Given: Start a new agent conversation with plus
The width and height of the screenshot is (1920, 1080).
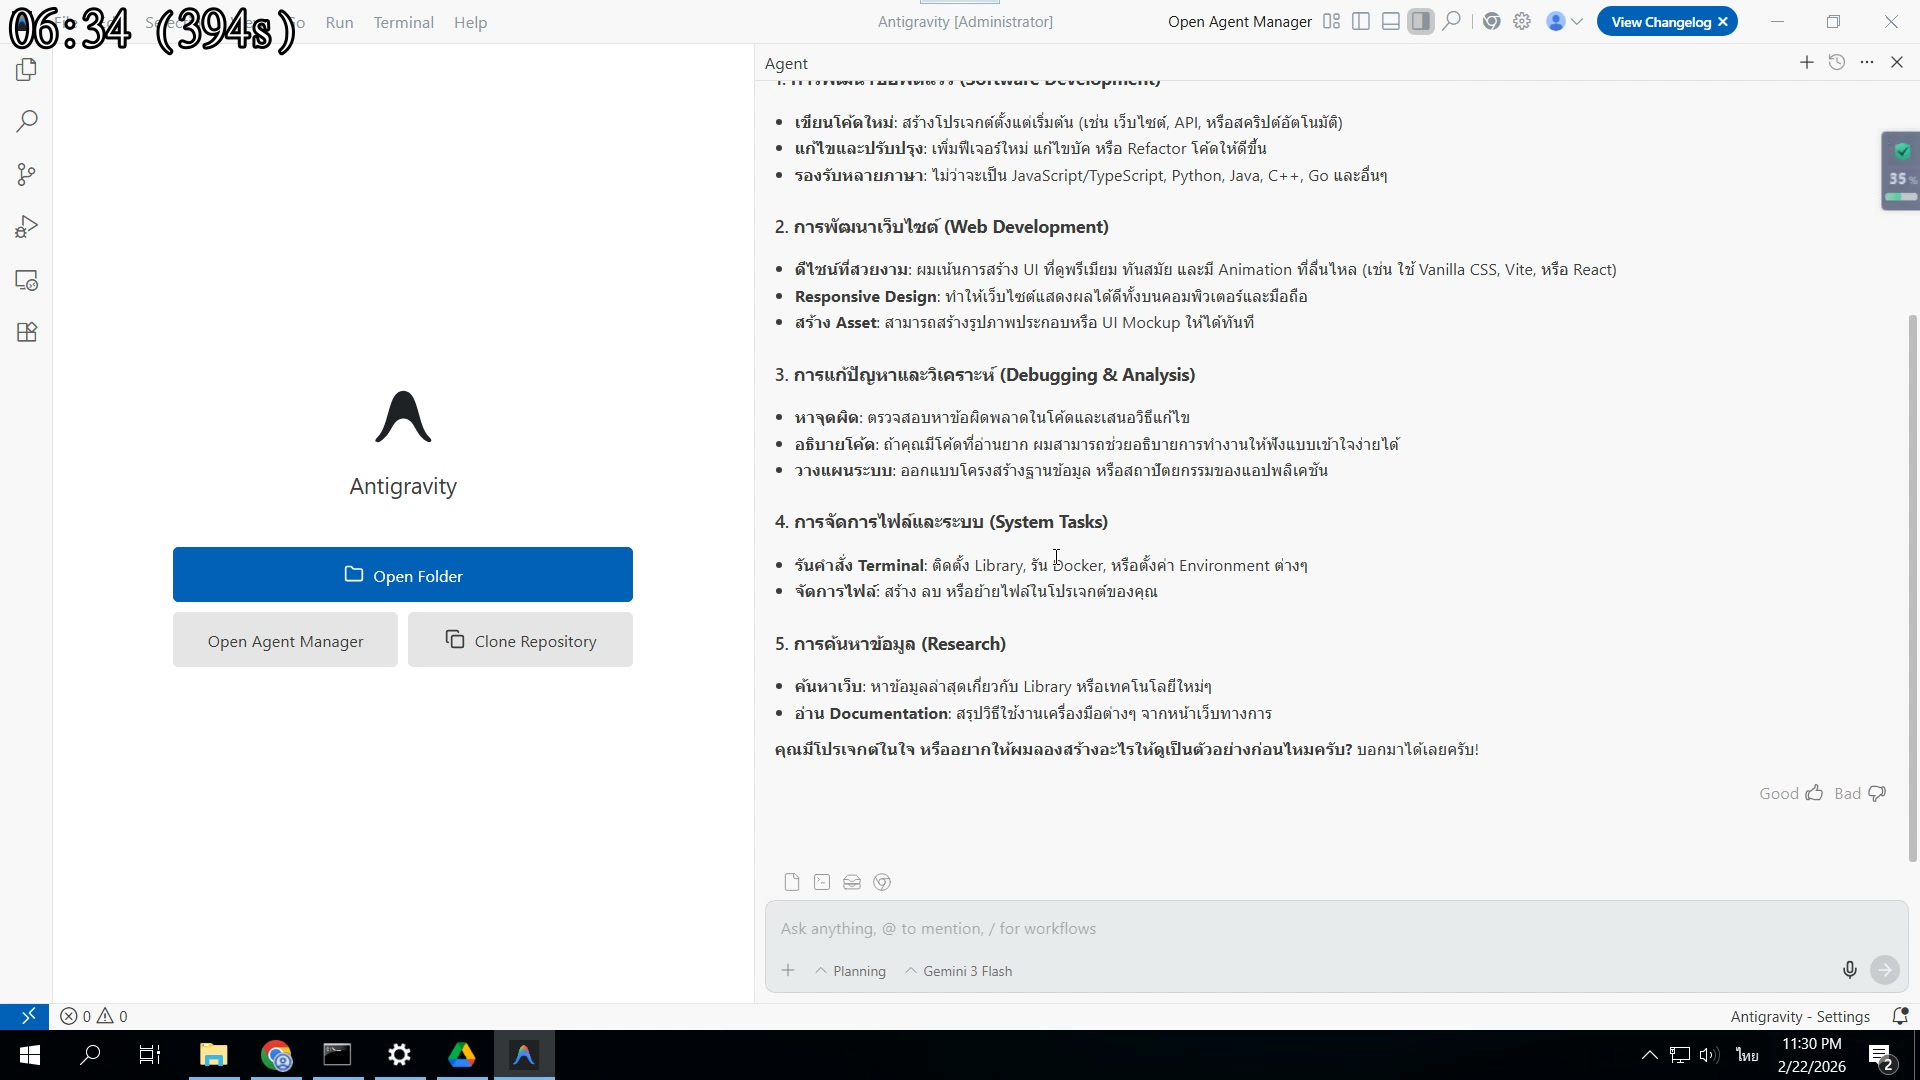Looking at the screenshot, I should (1806, 63).
